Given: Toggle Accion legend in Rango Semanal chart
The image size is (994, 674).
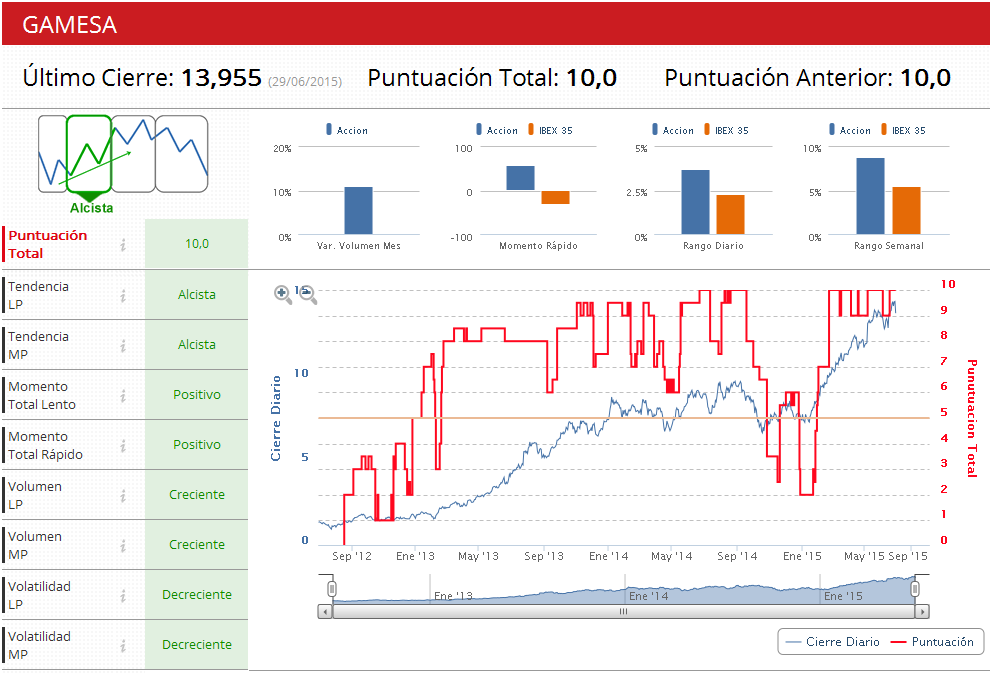Looking at the screenshot, I should (x=850, y=130).
